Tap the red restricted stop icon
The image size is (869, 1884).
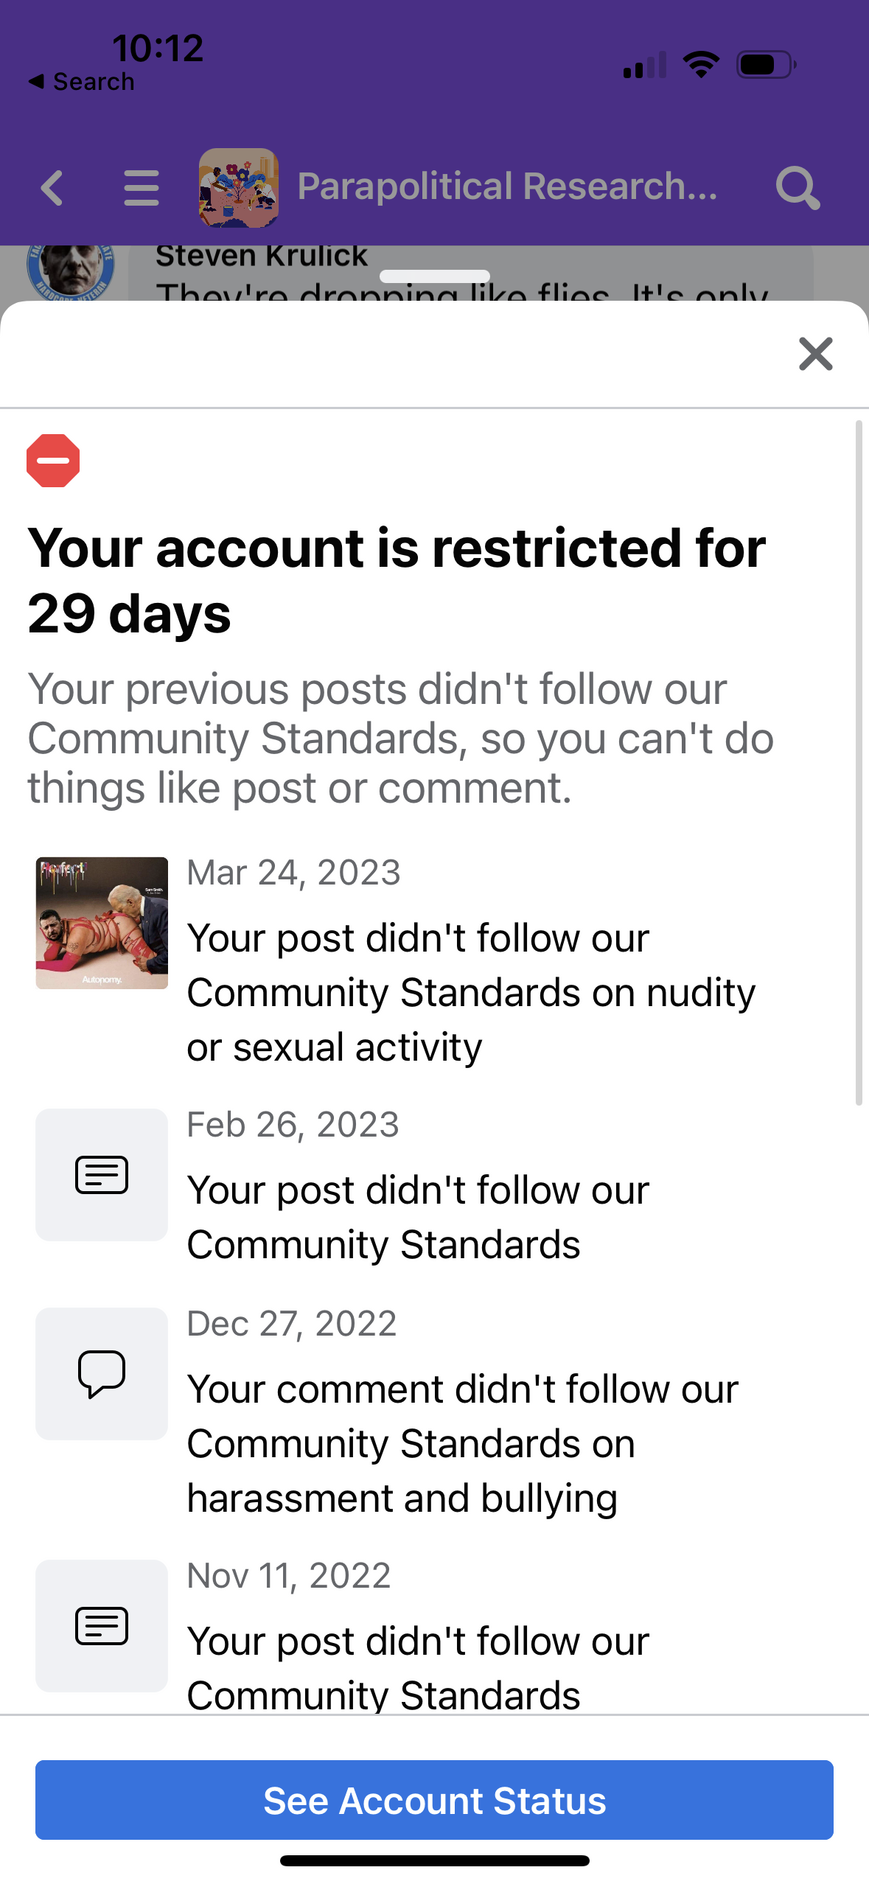[x=53, y=461]
